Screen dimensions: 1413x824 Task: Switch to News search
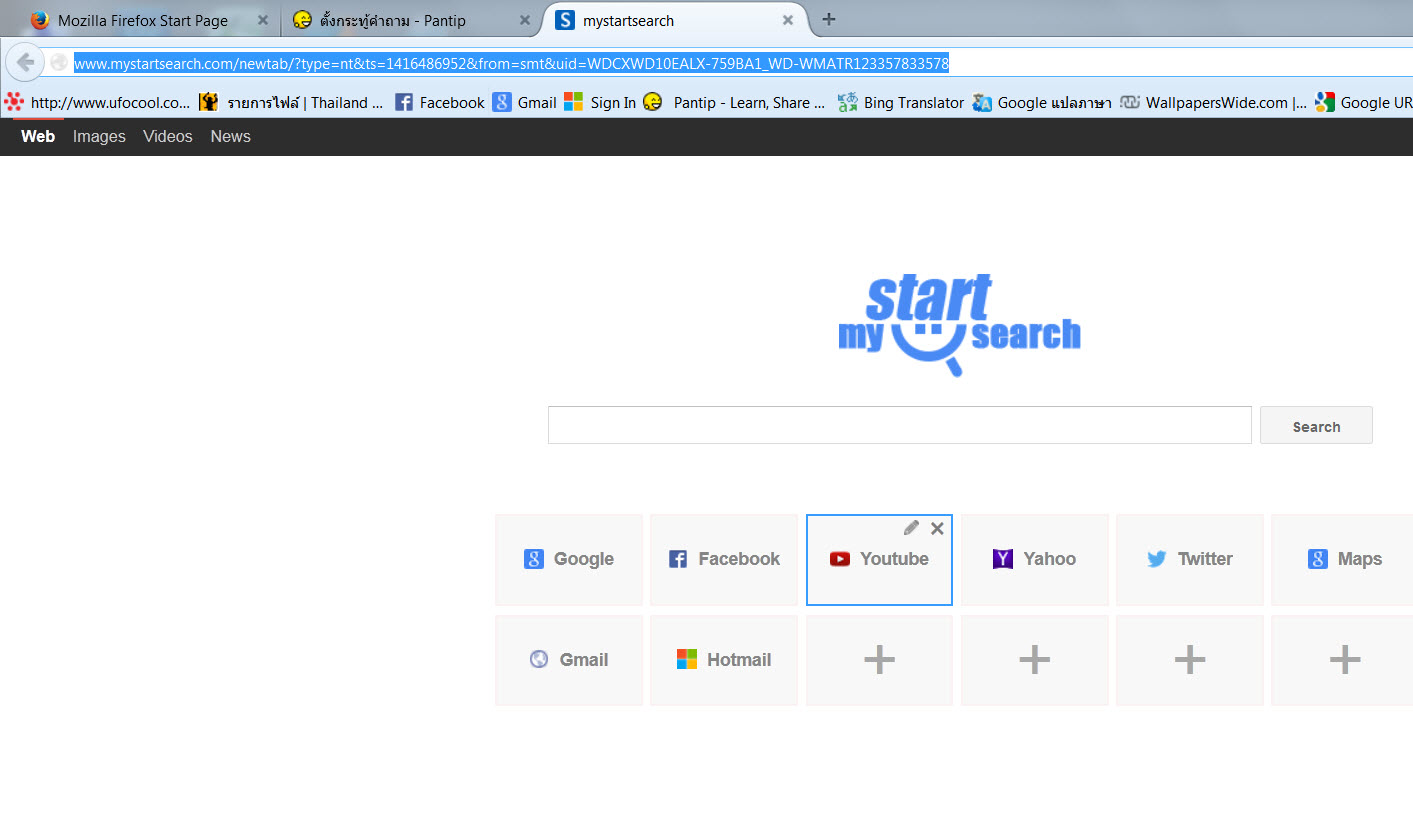(x=230, y=136)
